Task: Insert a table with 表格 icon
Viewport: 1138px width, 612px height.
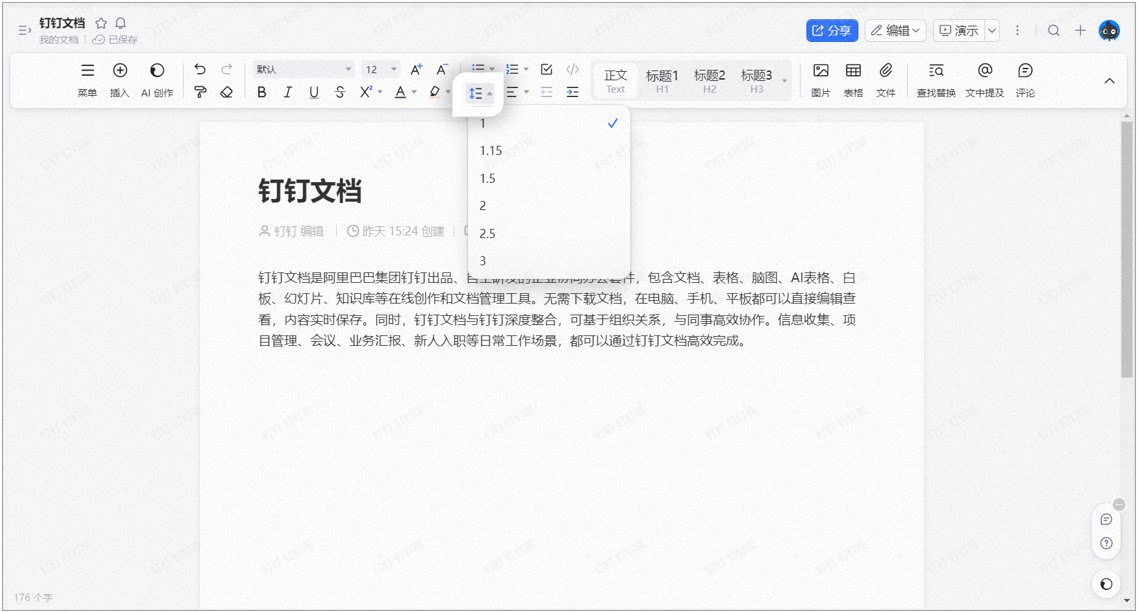Action: click(854, 80)
